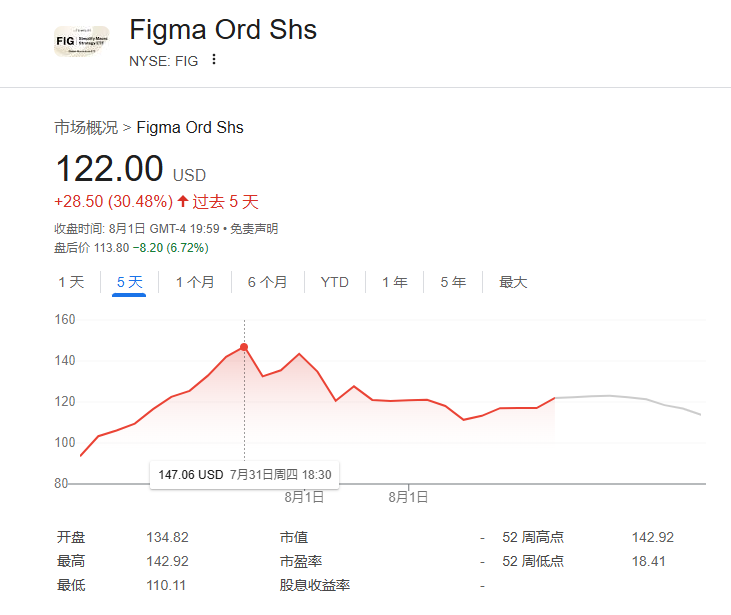This screenshot has height=615, width=731.
Task: Show the YTD chart range
Action: [334, 282]
